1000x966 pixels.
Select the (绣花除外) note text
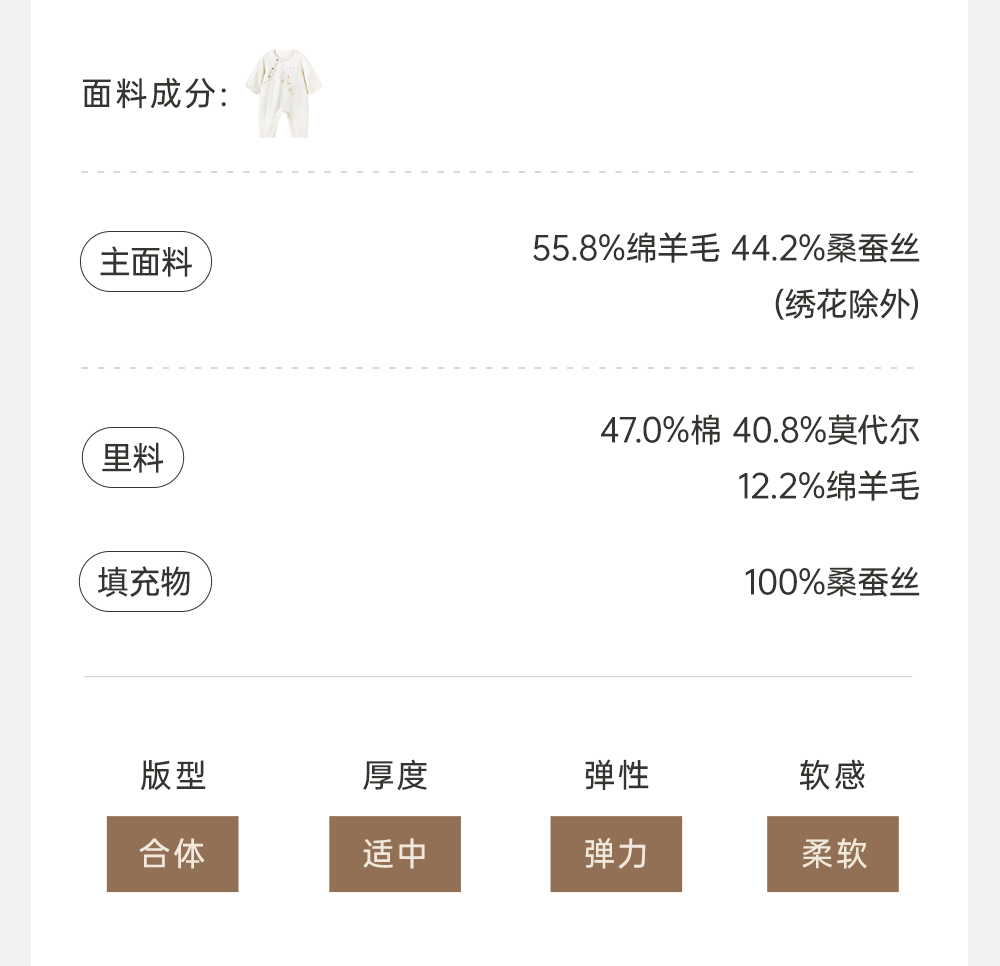(846, 305)
